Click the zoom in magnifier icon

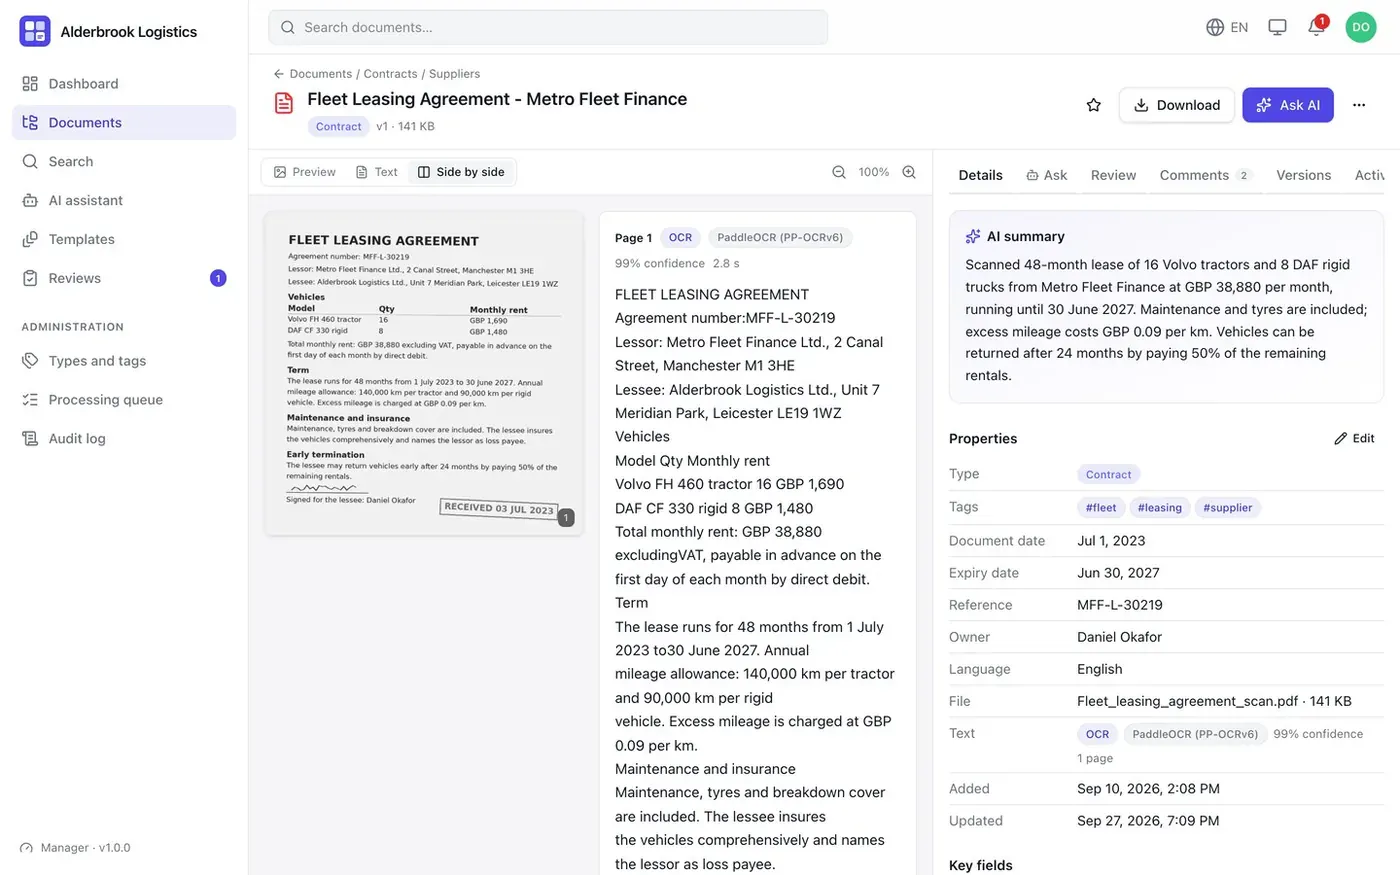909,172
